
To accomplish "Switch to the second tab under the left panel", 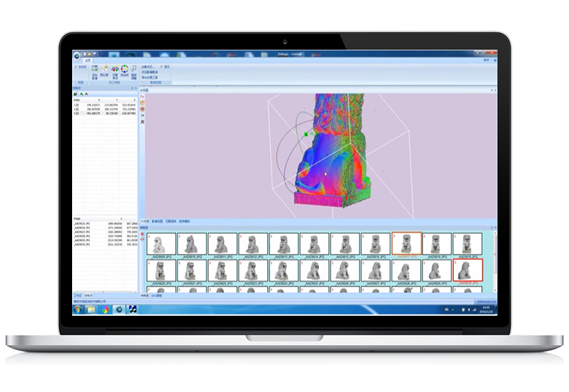I will 88,295.
